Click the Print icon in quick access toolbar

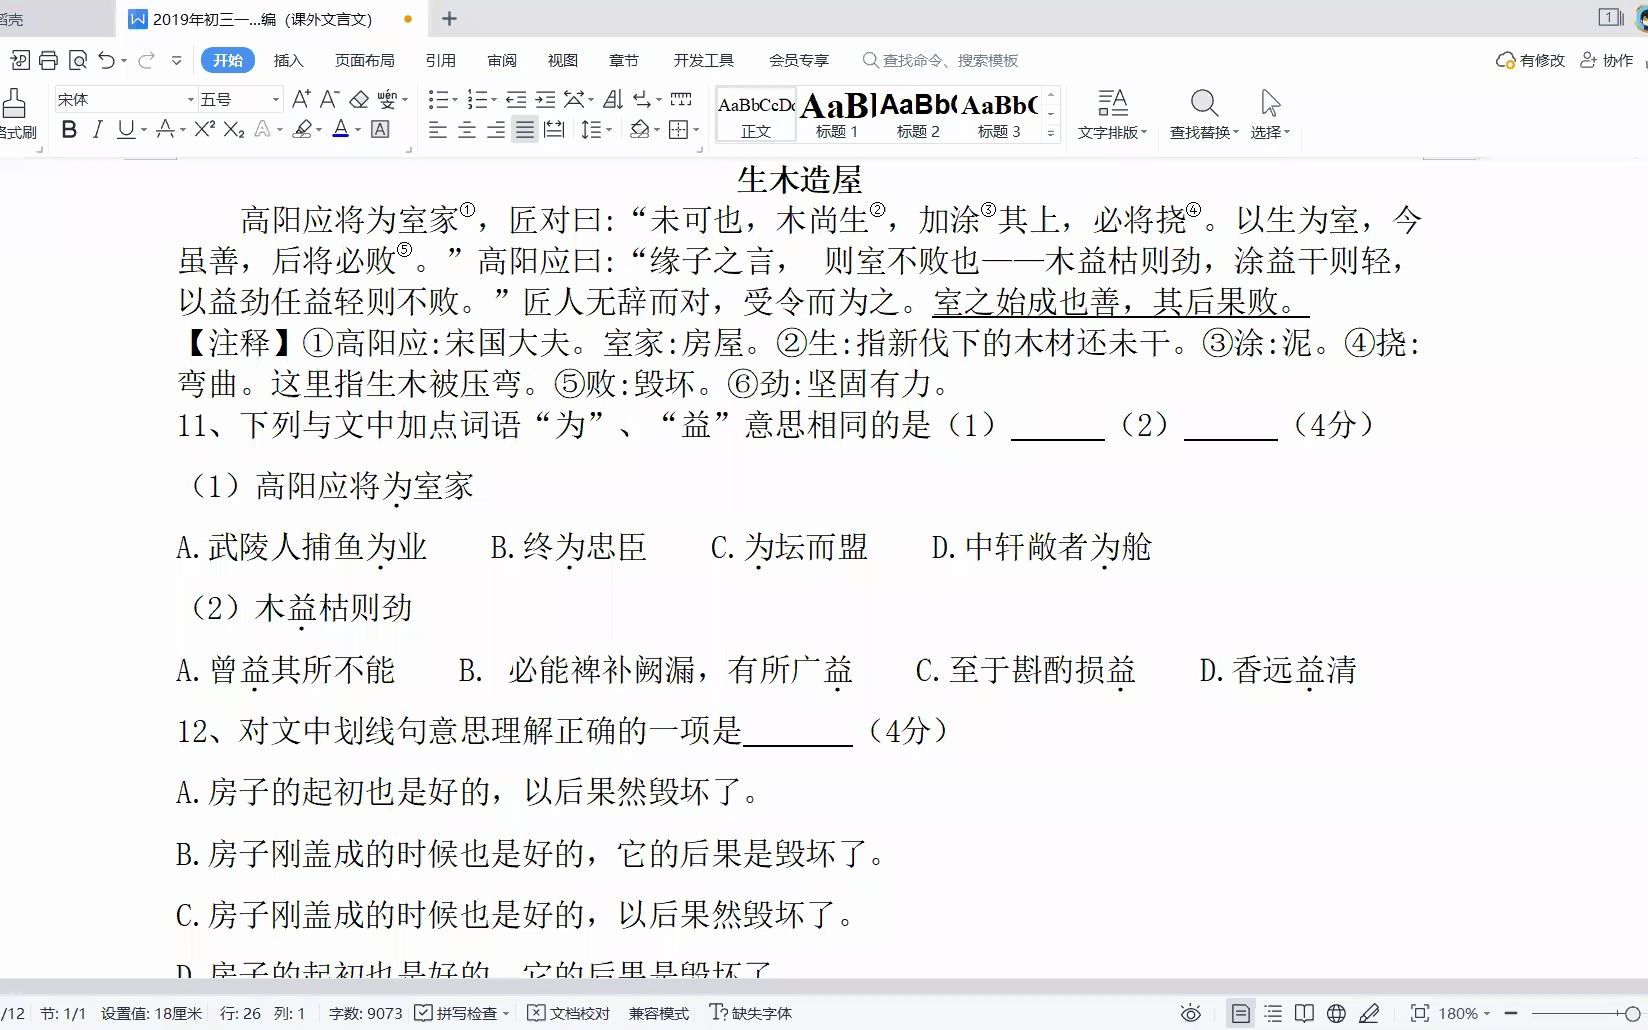[x=48, y=61]
